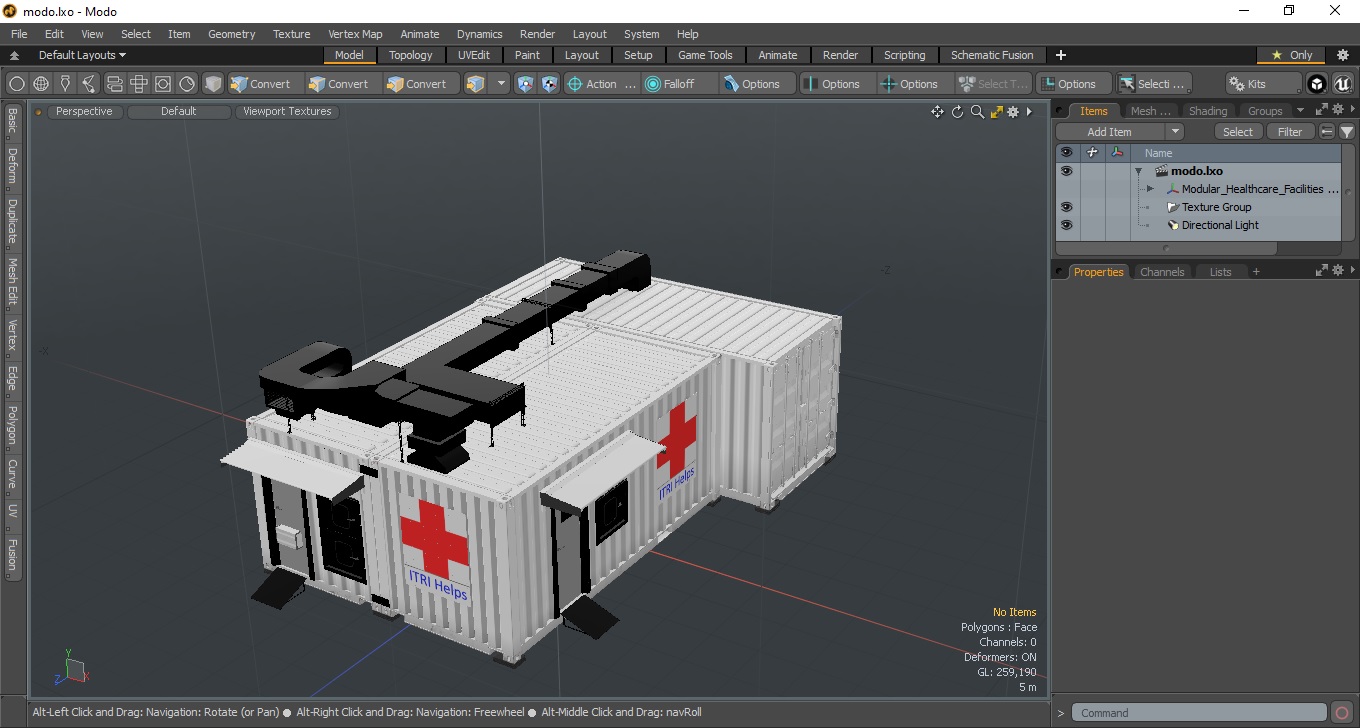Click the blue cube icon before dropdown arrow
Image resolution: width=1360 pixels, height=728 pixels.
pyautogui.click(x=476, y=84)
